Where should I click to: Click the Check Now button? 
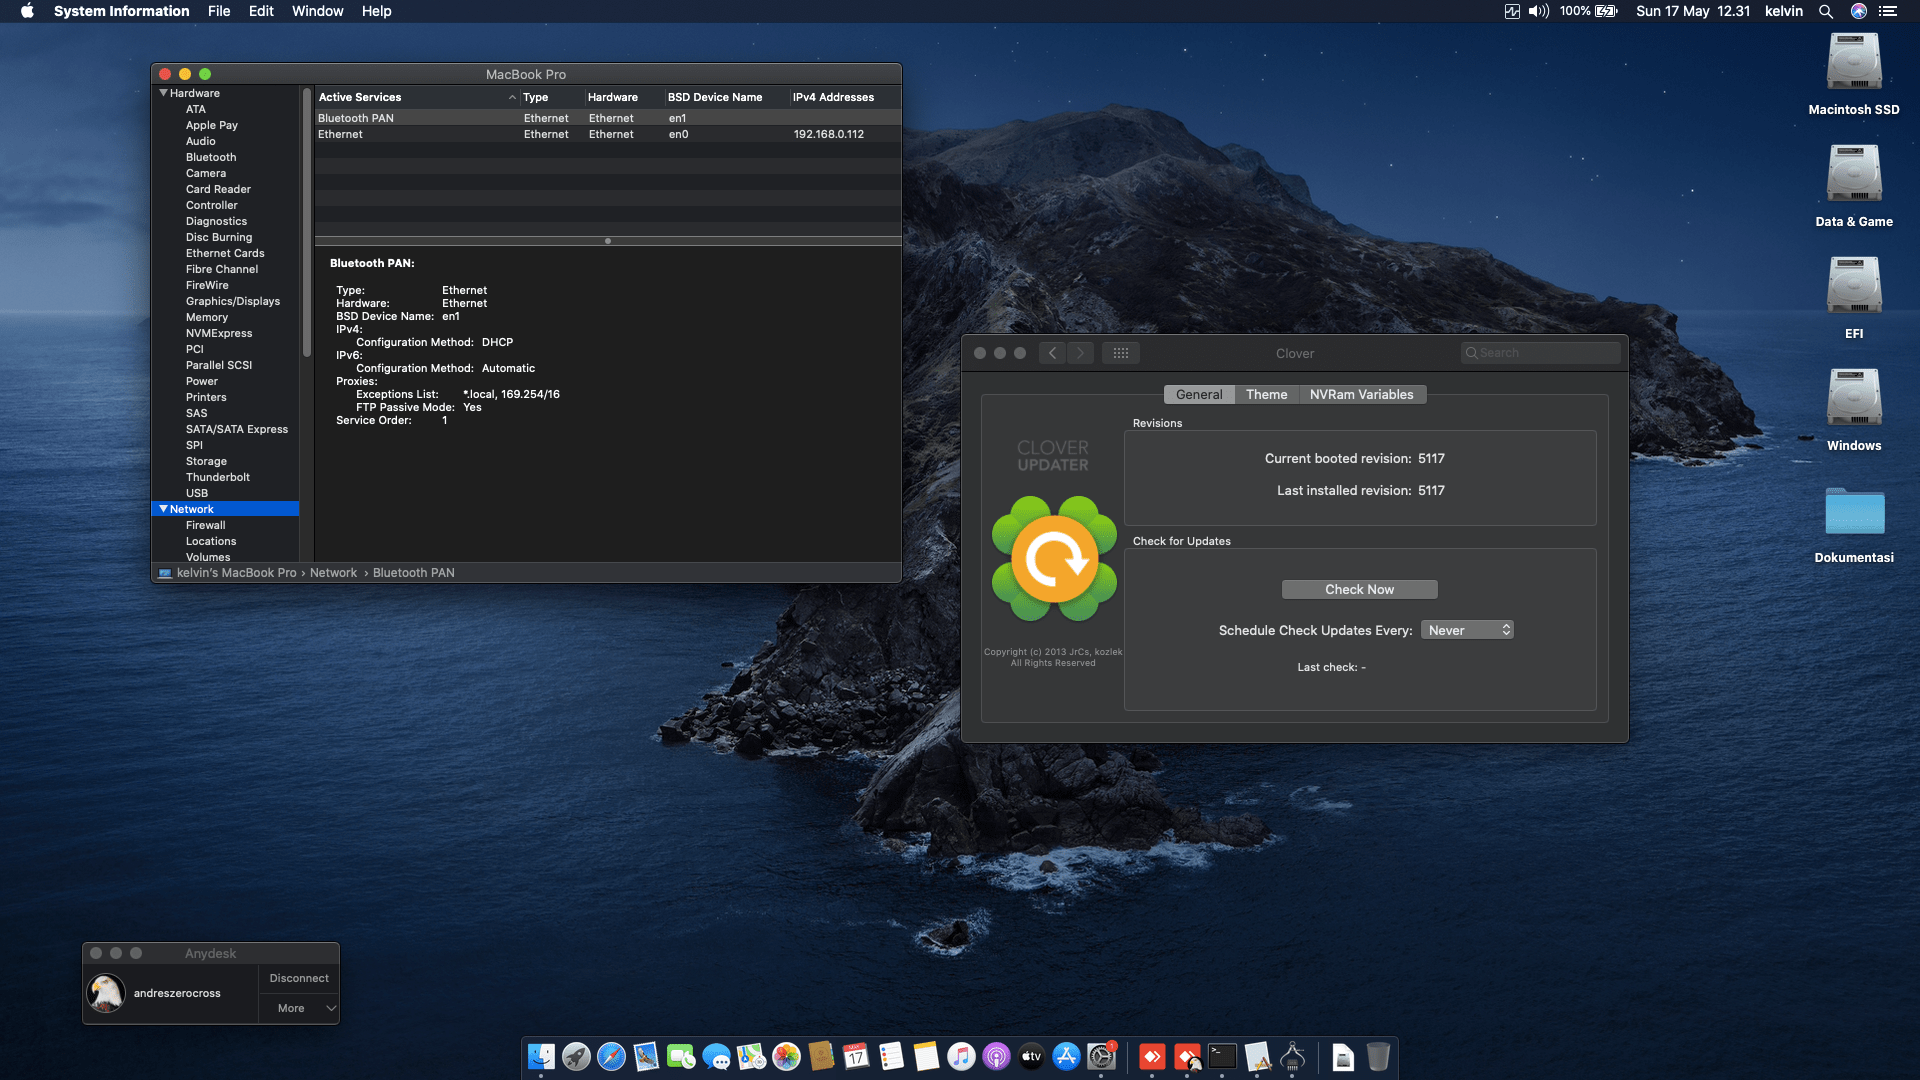click(x=1359, y=590)
